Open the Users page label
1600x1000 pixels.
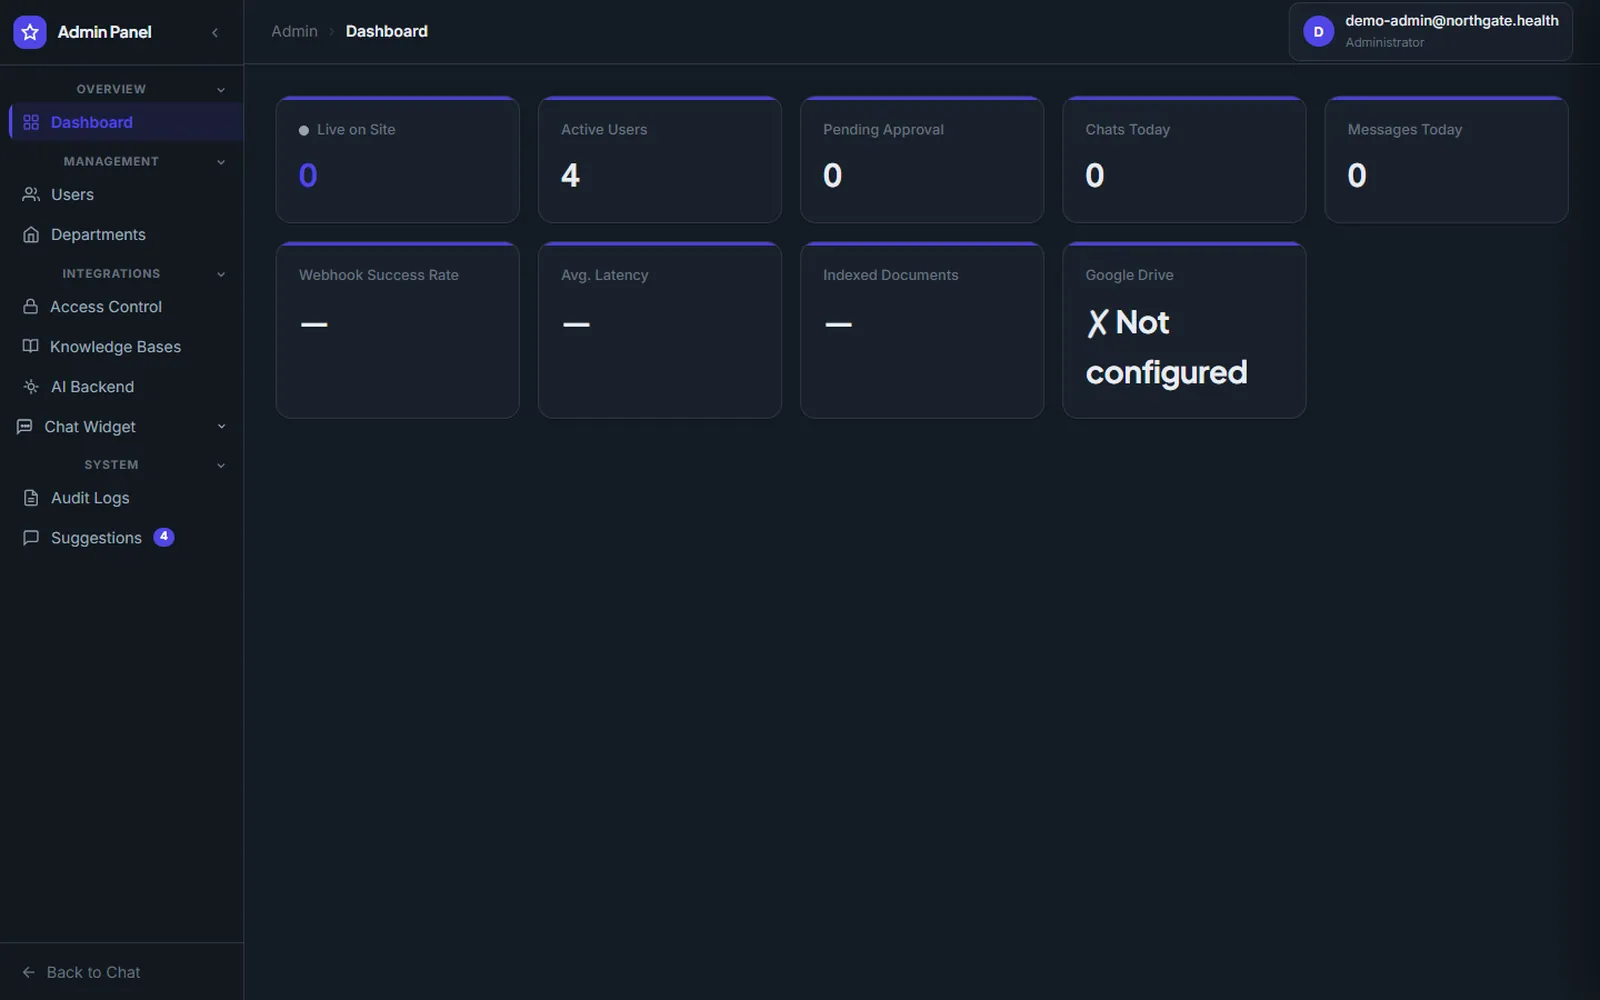coord(72,194)
